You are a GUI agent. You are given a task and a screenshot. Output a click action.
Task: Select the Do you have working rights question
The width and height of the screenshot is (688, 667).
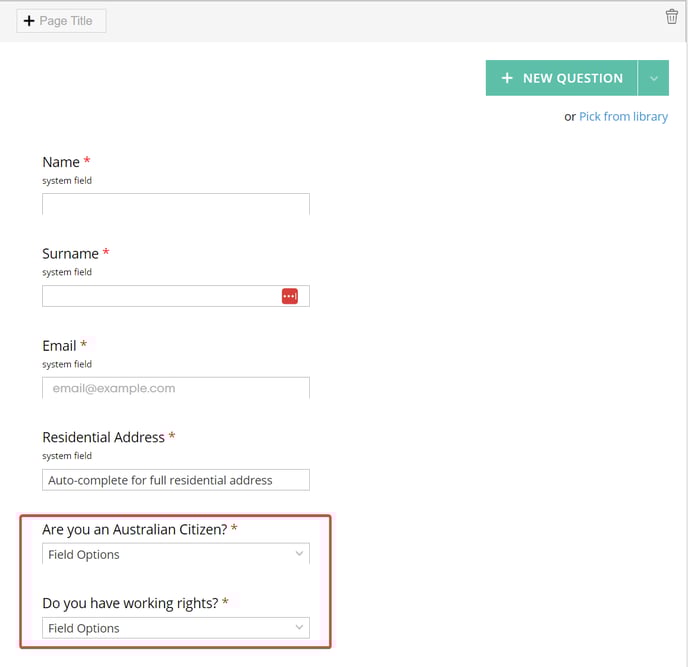(x=130, y=603)
